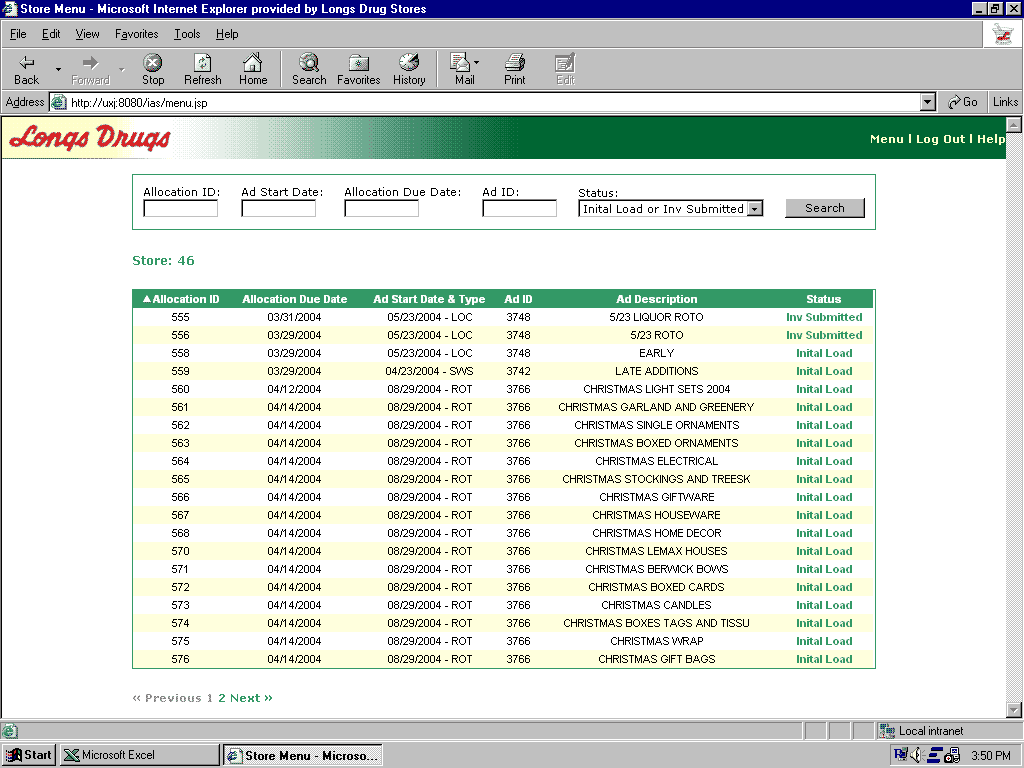
Task: Select the CHRISTMAS LIGHT SETS 2004 cell
Action: (656, 389)
